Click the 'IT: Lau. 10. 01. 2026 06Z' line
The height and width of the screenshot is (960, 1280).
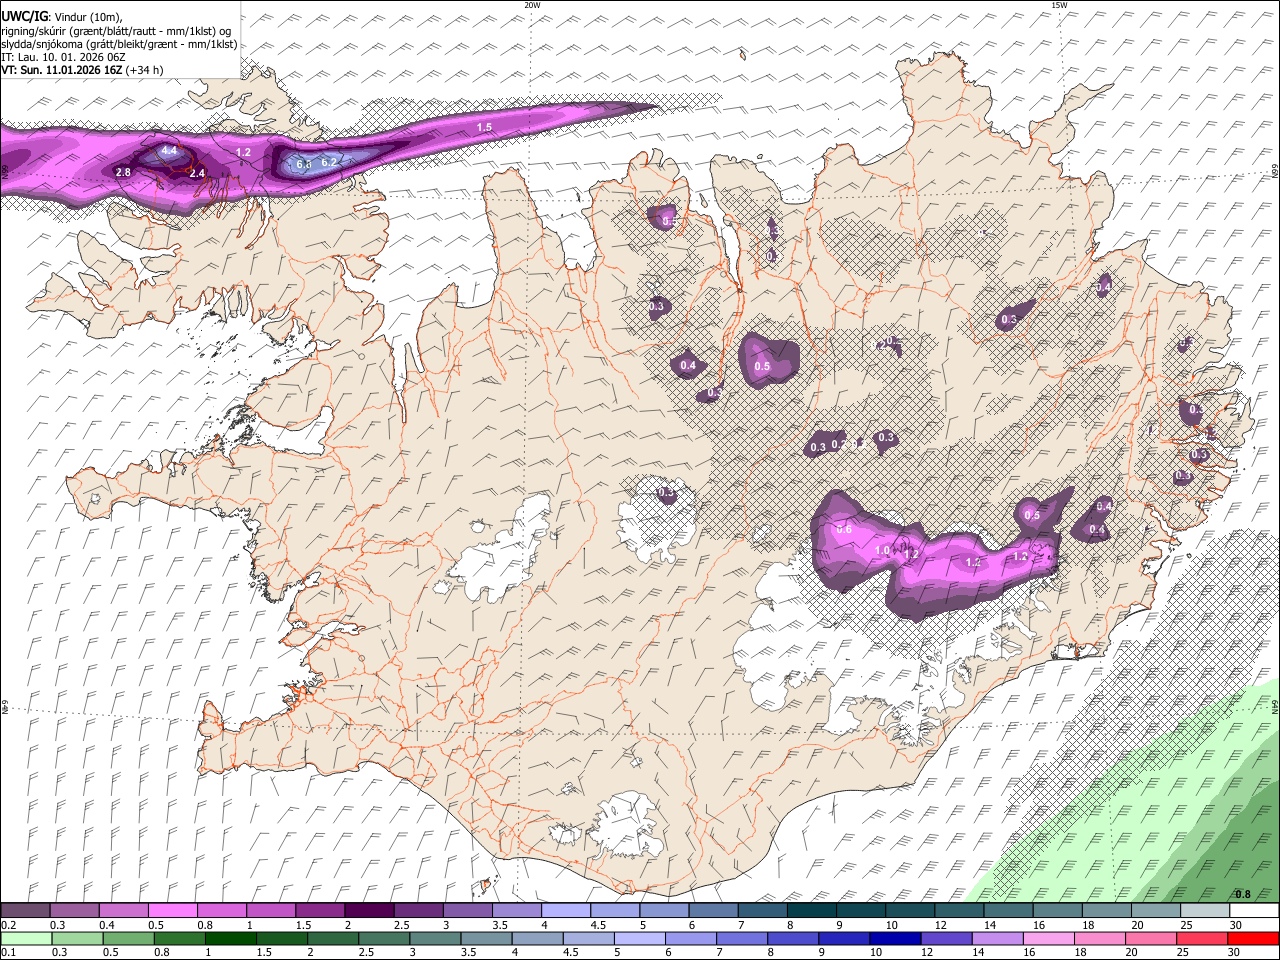point(63,57)
